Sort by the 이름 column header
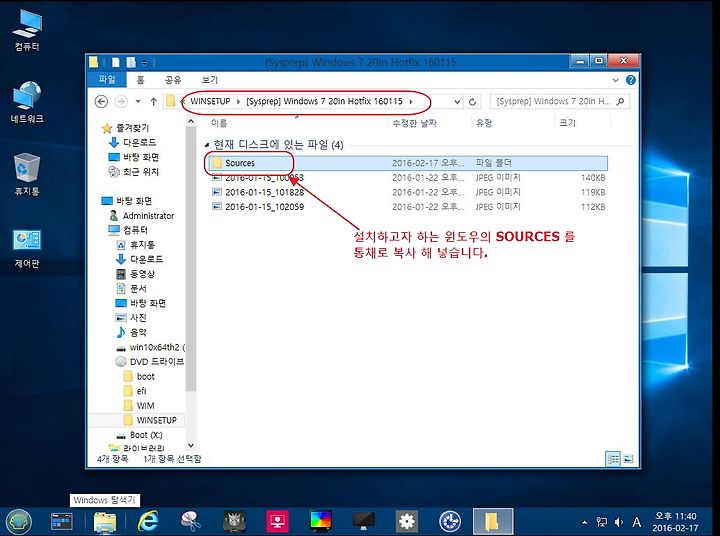720x536 pixels. (219, 123)
